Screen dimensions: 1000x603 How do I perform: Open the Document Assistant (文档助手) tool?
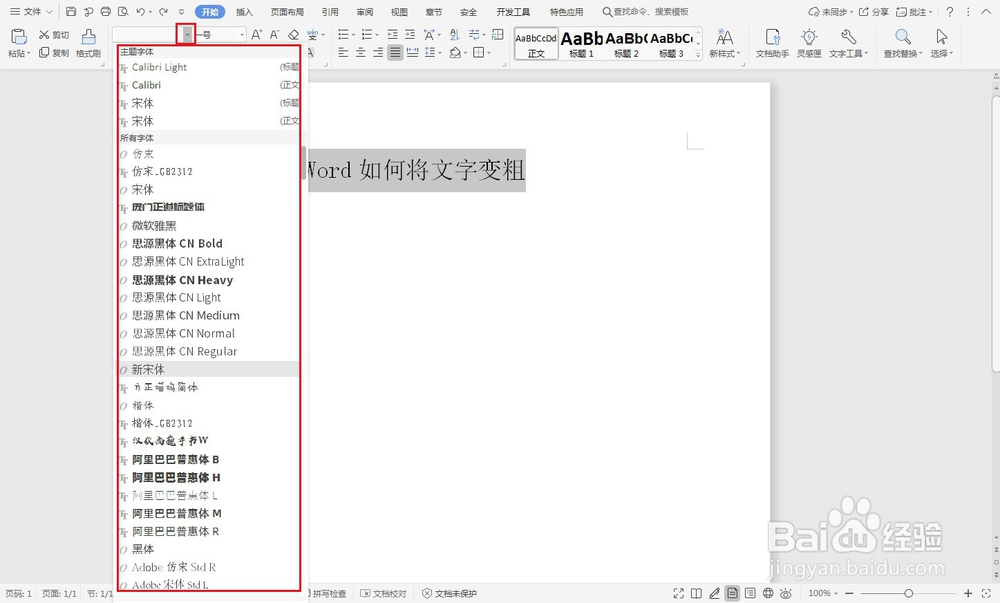point(772,43)
